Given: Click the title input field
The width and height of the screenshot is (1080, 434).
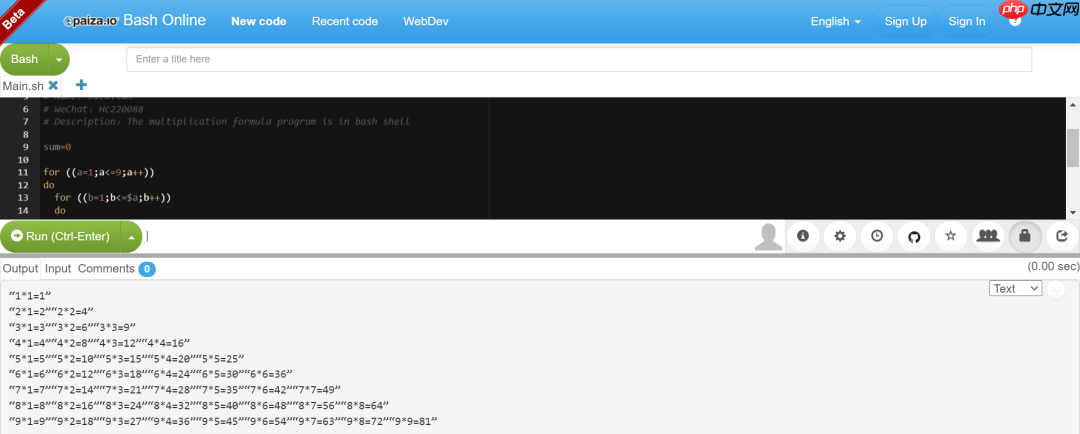Looking at the screenshot, I should (579, 59).
